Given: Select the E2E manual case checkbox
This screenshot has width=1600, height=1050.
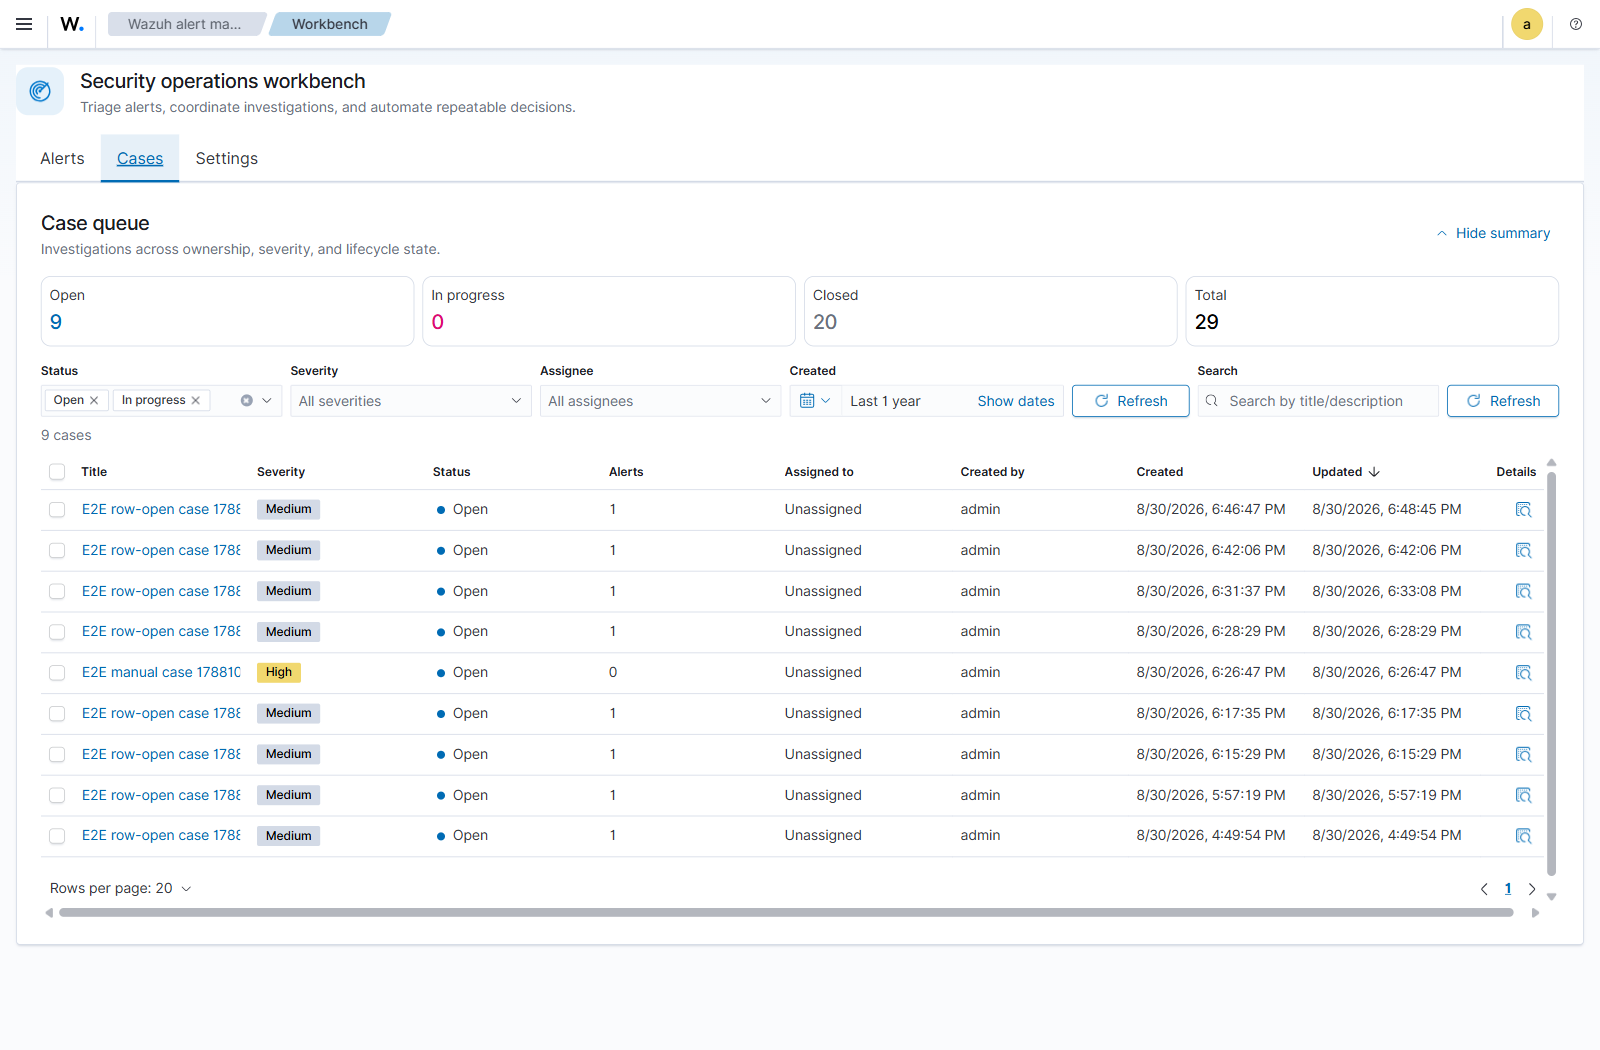Looking at the screenshot, I should pyautogui.click(x=57, y=673).
